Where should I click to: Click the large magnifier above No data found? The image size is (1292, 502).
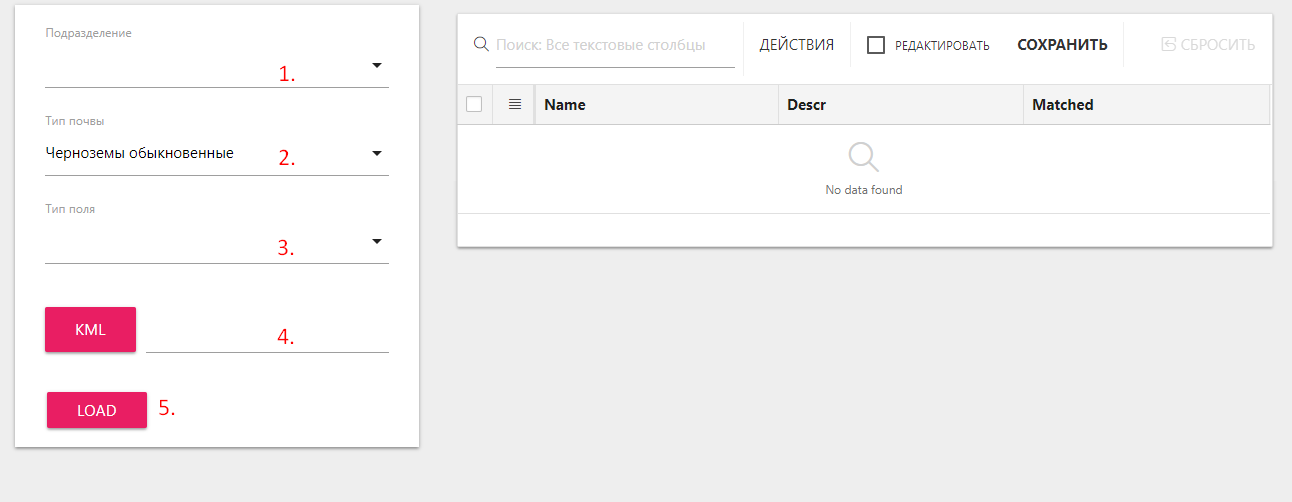pos(863,157)
